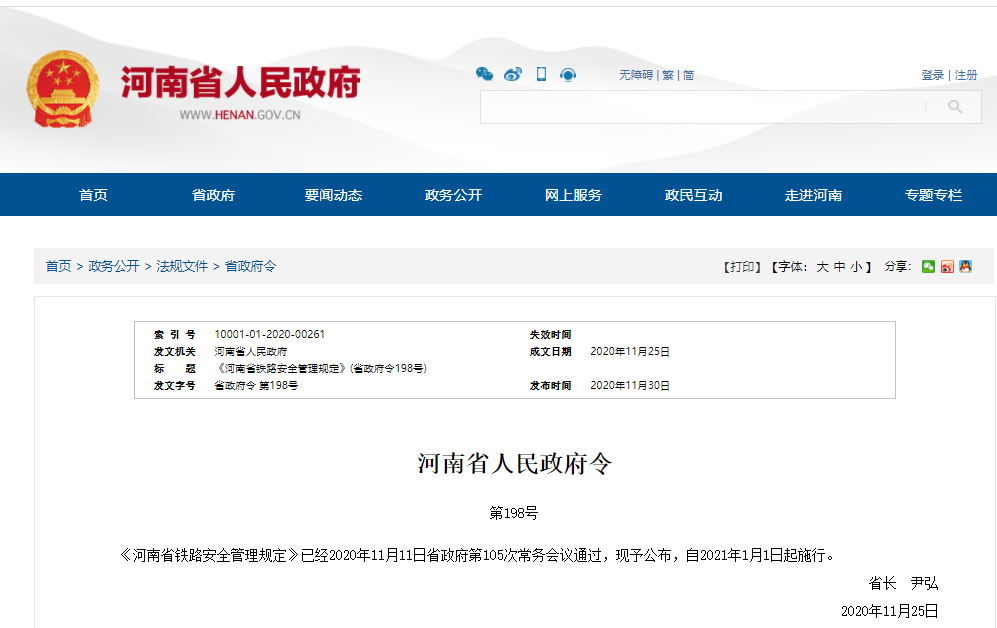The width and height of the screenshot is (997, 628).
Task: Open 法规文件 in the breadcrumb
Action: click(x=182, y=266)
